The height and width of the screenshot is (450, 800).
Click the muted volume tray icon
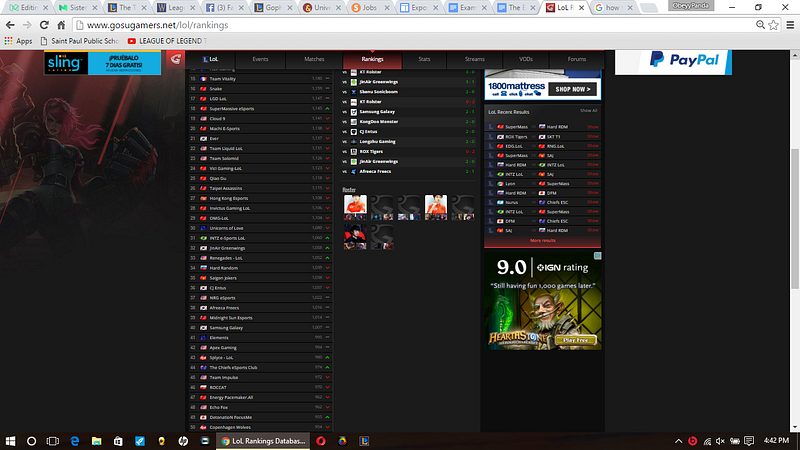click(x=720, y=441)
